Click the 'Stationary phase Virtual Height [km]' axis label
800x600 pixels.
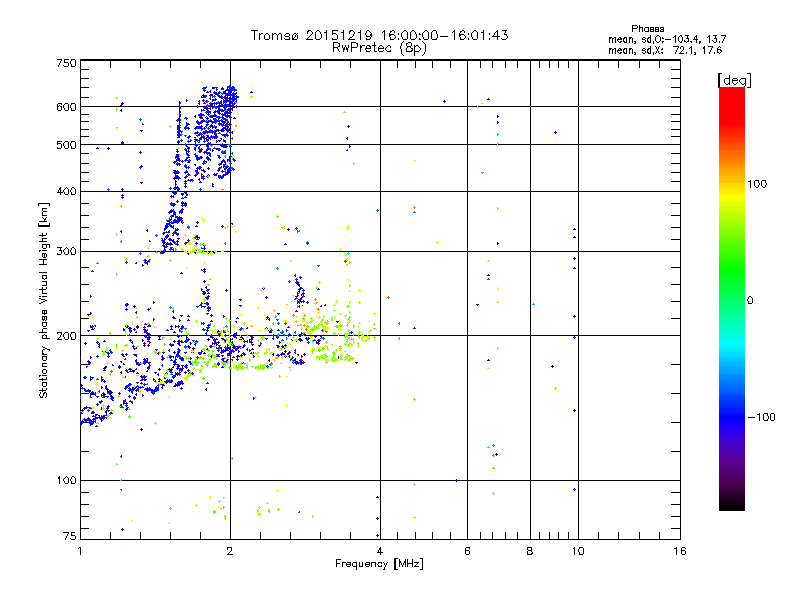click(43, 300)
